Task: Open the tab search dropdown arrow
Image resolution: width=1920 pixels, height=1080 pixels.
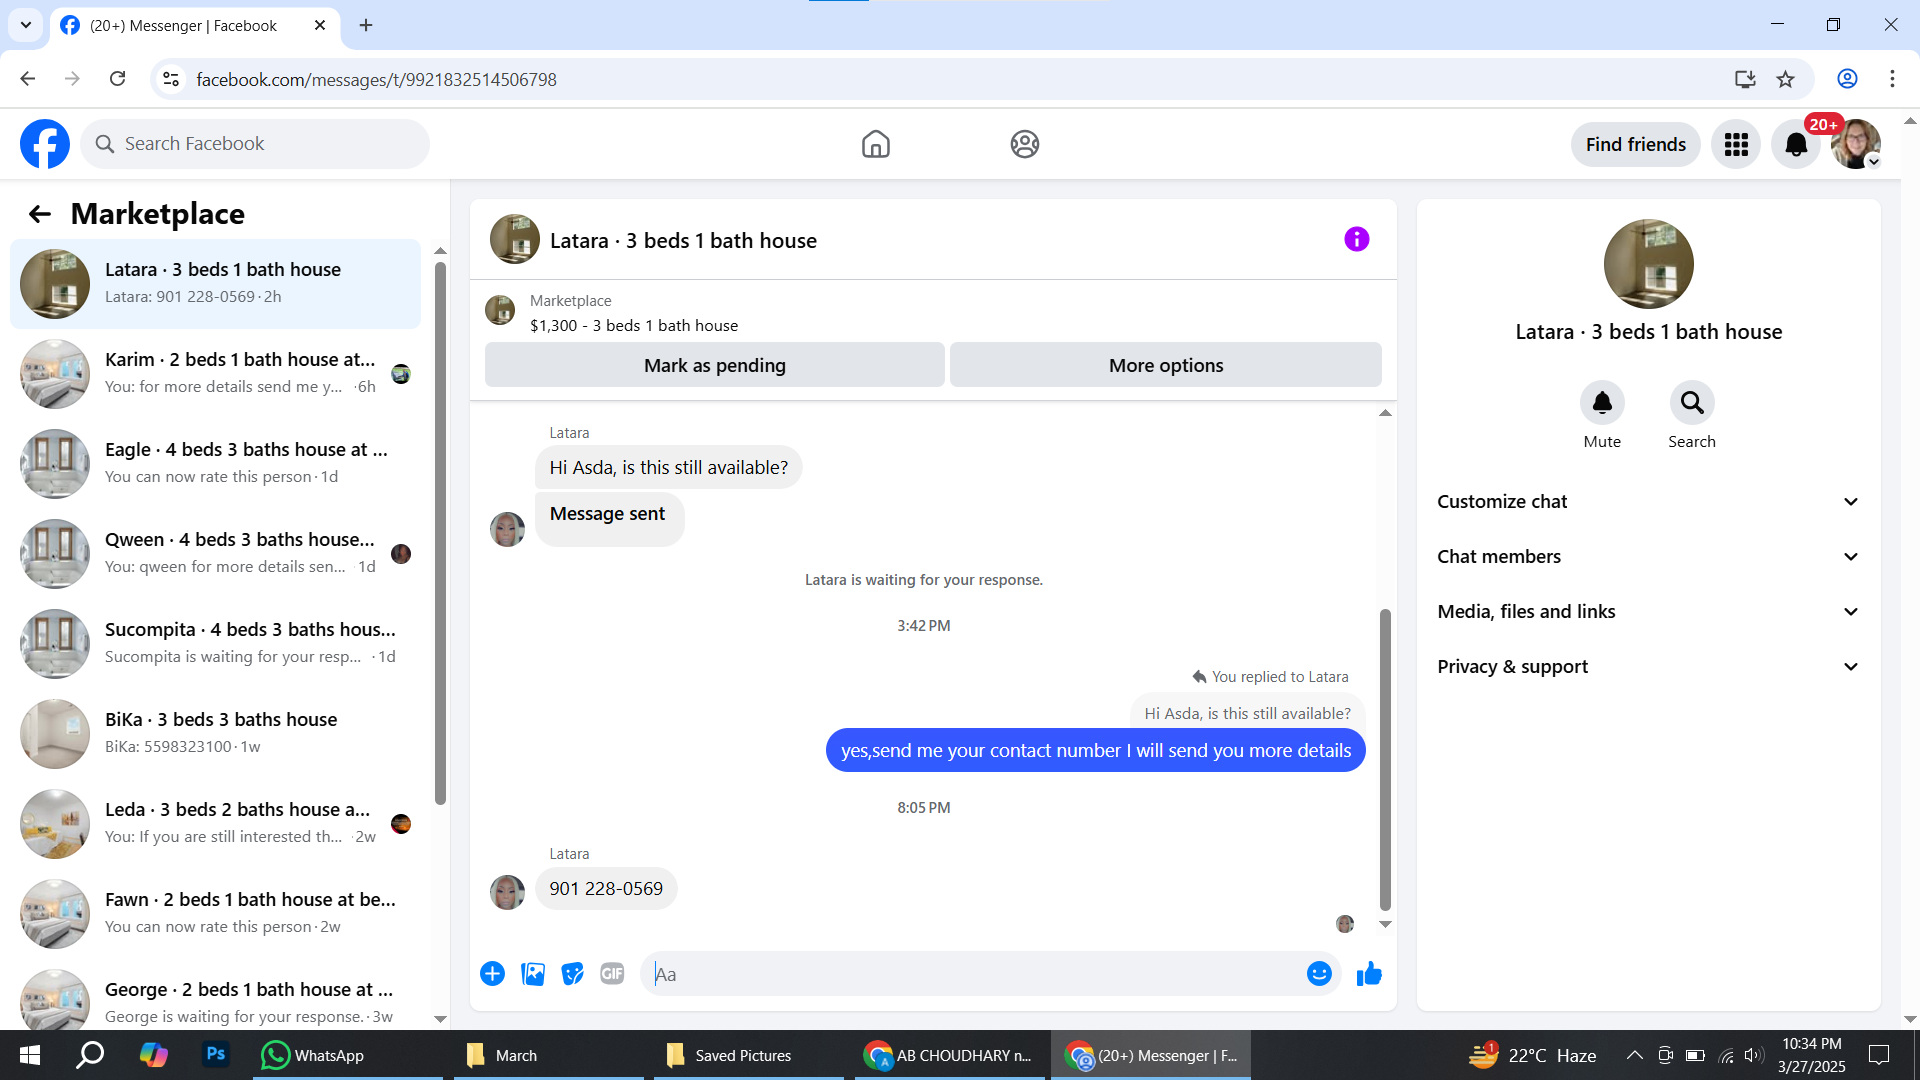Action: point(26,25)
